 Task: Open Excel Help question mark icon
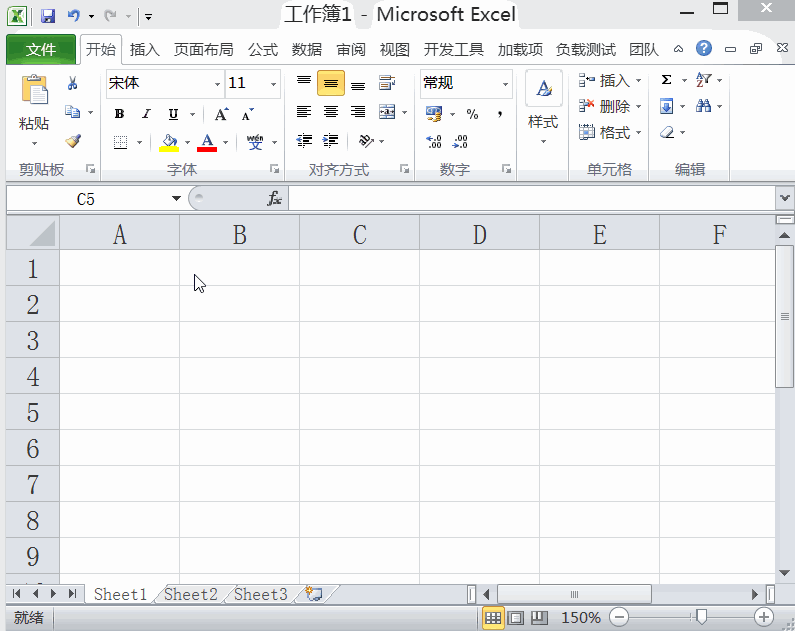pos(704,49)
